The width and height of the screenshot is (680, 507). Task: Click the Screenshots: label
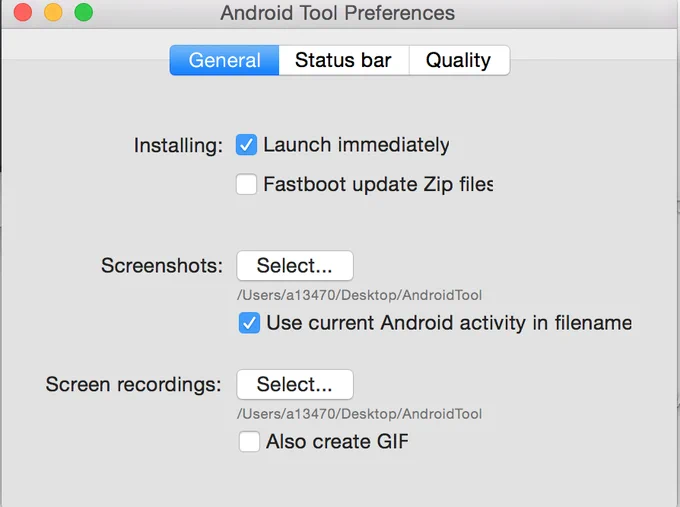pyautogui.click(x=162, y=265)
